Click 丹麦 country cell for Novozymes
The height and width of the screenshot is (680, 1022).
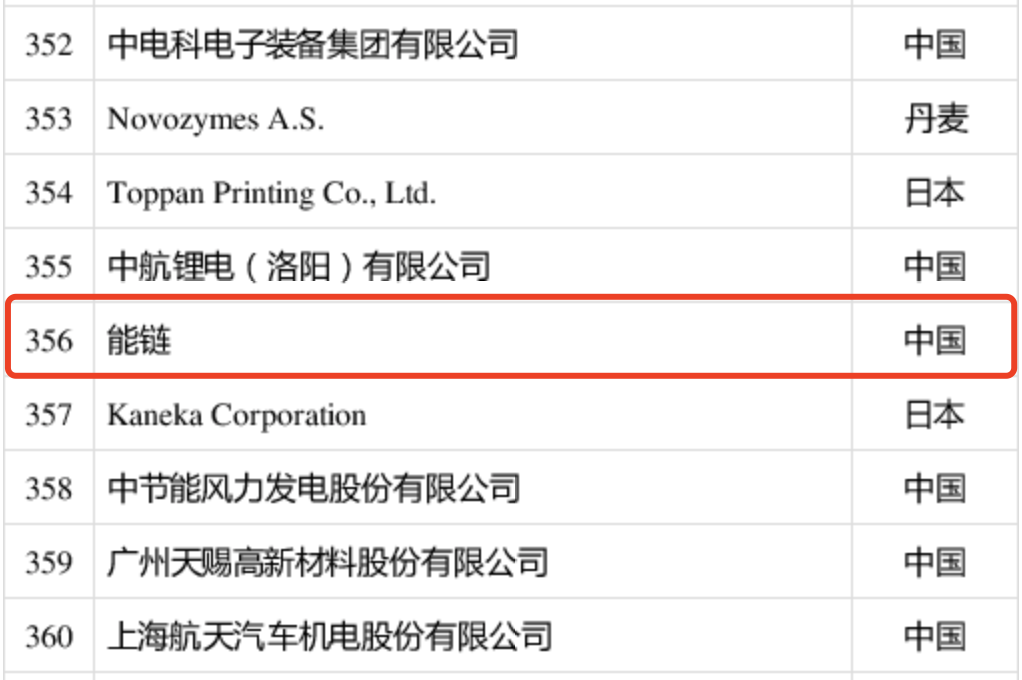(x=935, y=119)
